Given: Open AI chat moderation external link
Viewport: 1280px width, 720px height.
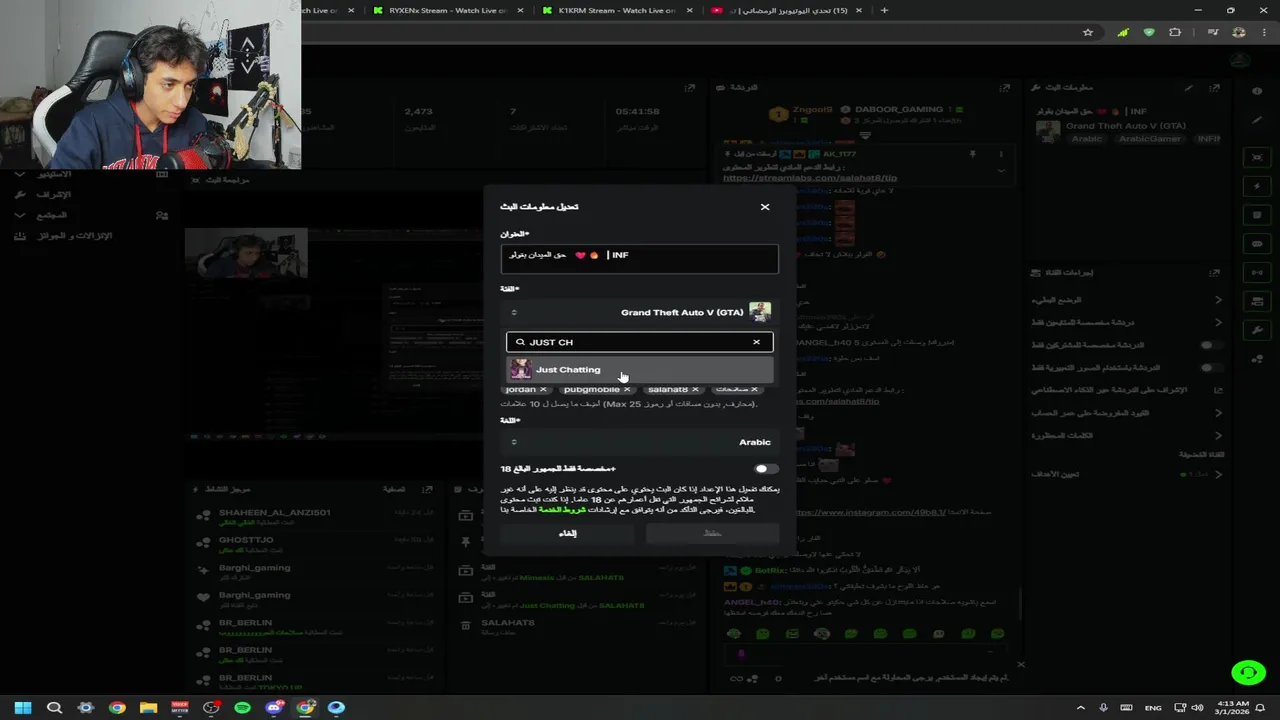Looking at the screenshot, I should click(x=1218, y=390).
